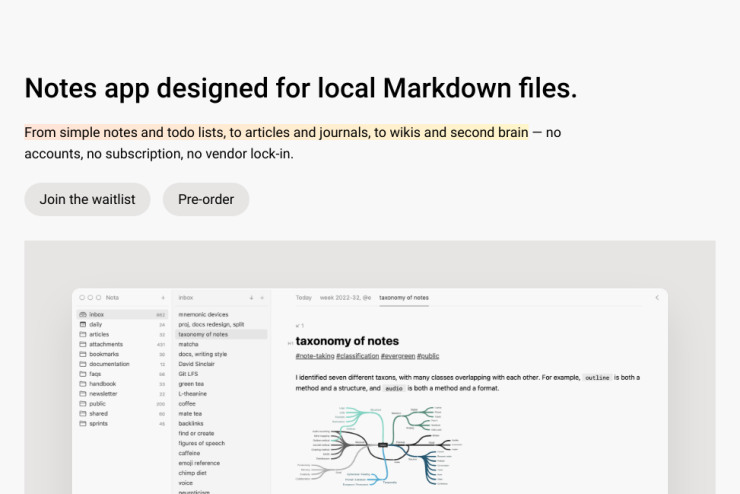
Task: Click the faqs folder icon
Action: tap(83, 374)
